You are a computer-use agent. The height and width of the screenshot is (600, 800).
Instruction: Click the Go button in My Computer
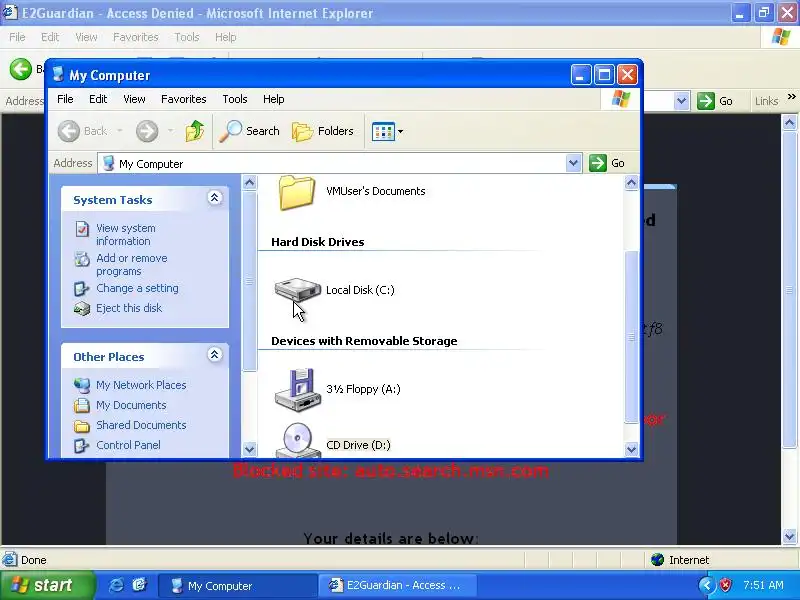point(607,163)
